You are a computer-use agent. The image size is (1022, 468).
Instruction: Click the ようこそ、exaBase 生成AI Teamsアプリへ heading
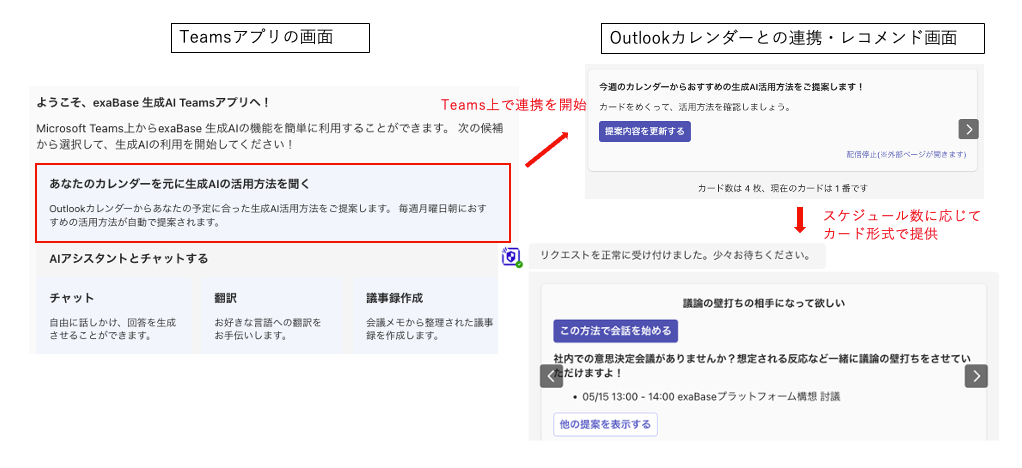(153, 102)
